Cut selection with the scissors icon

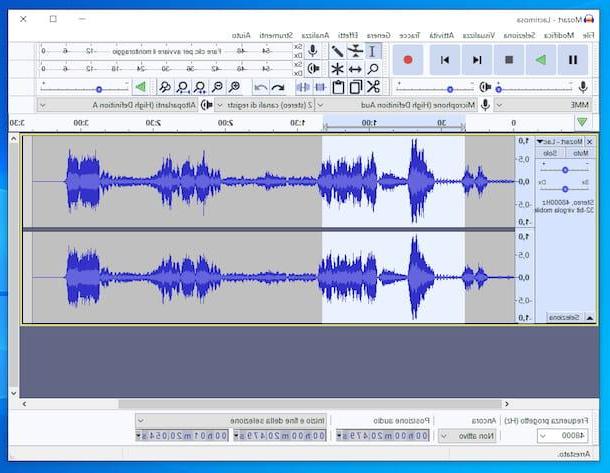(373, 87)
